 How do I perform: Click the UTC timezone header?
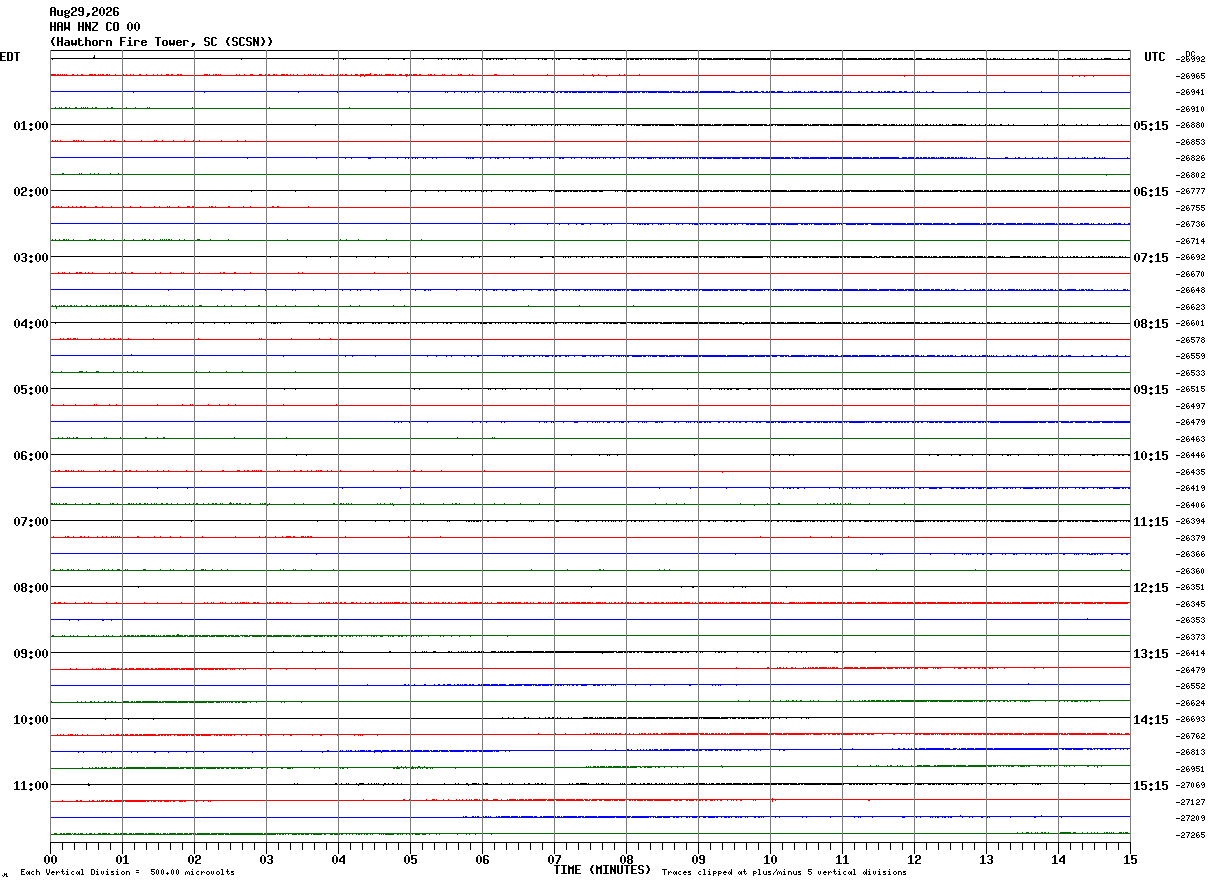click(1155, 57)
